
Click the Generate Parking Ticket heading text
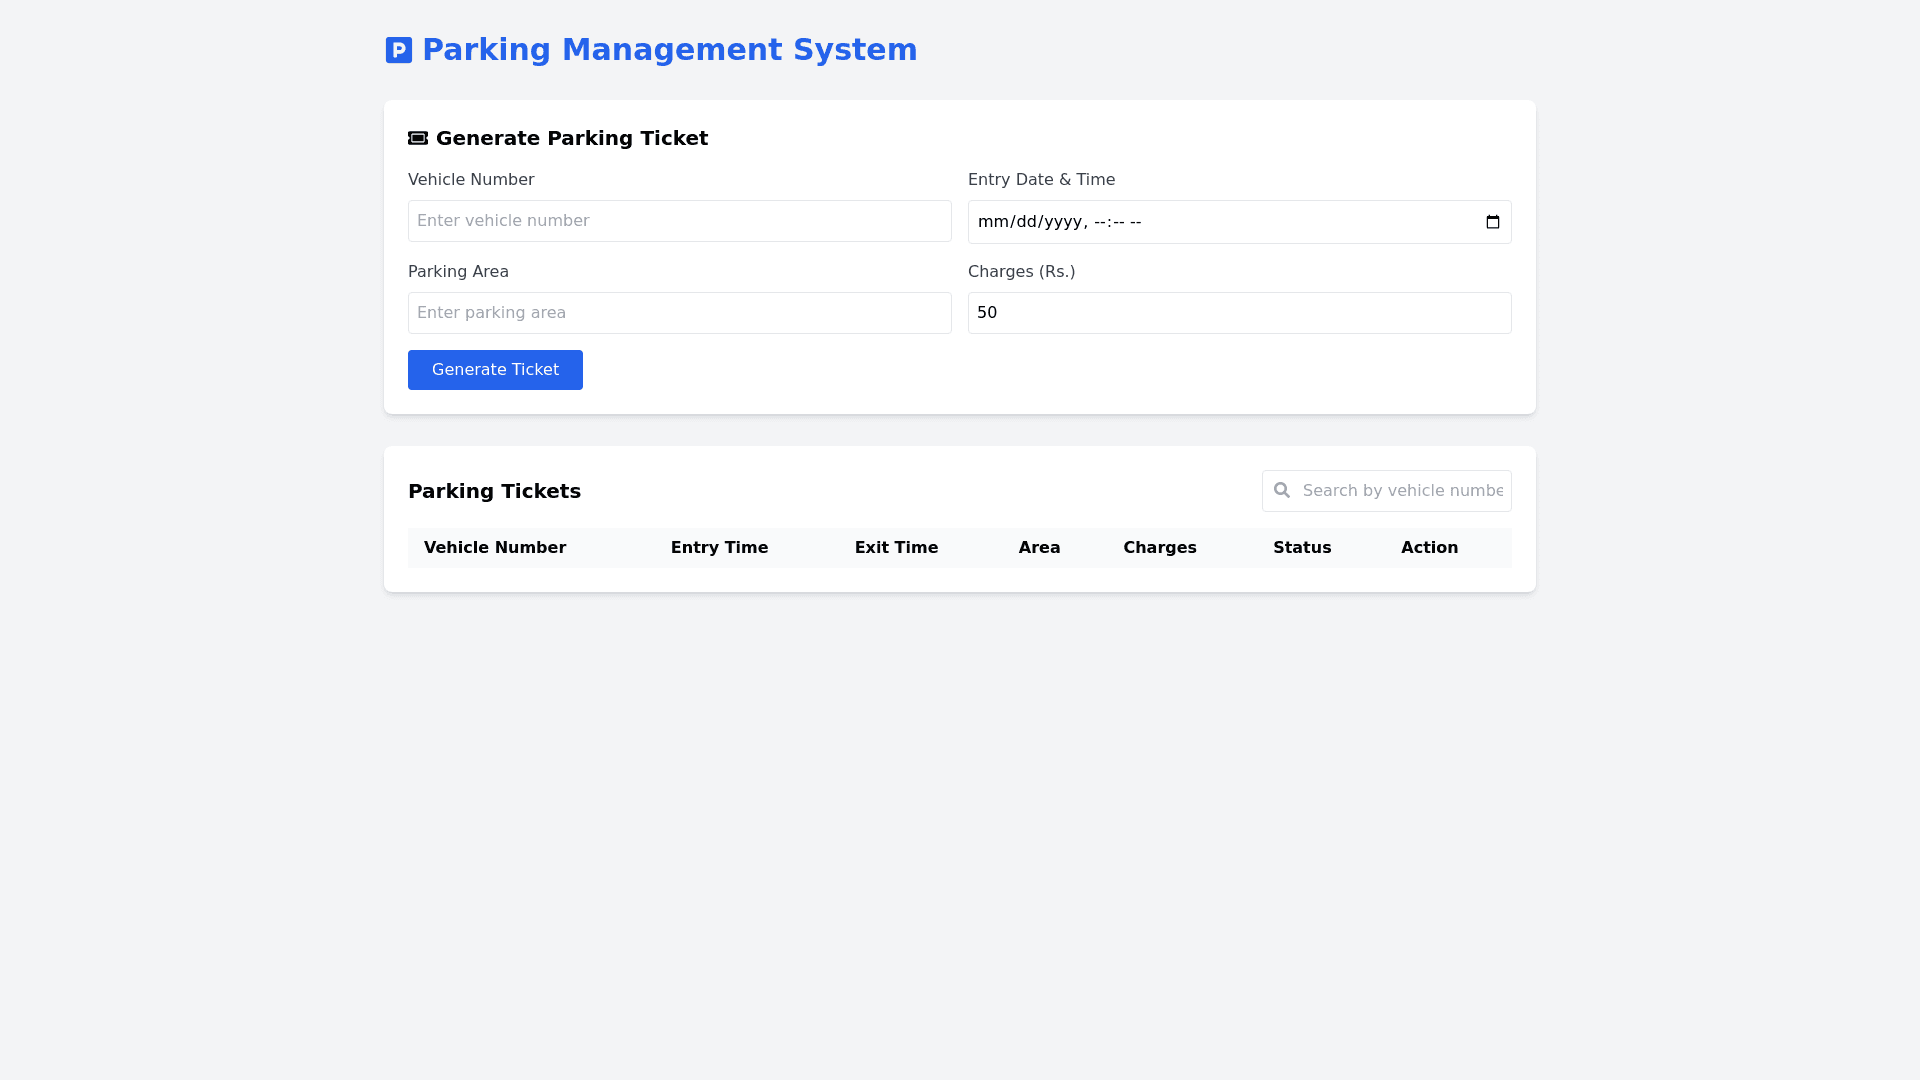point(571,138)
